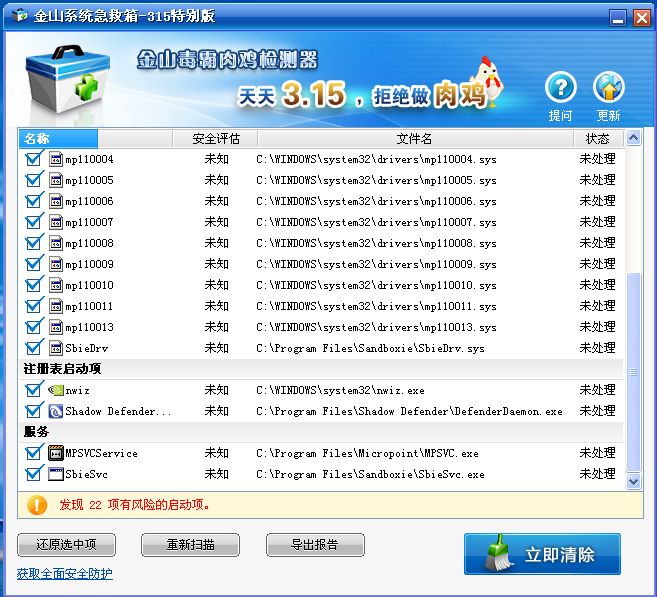Click the mp110009 driver file icon

click(x=56, y=264)
